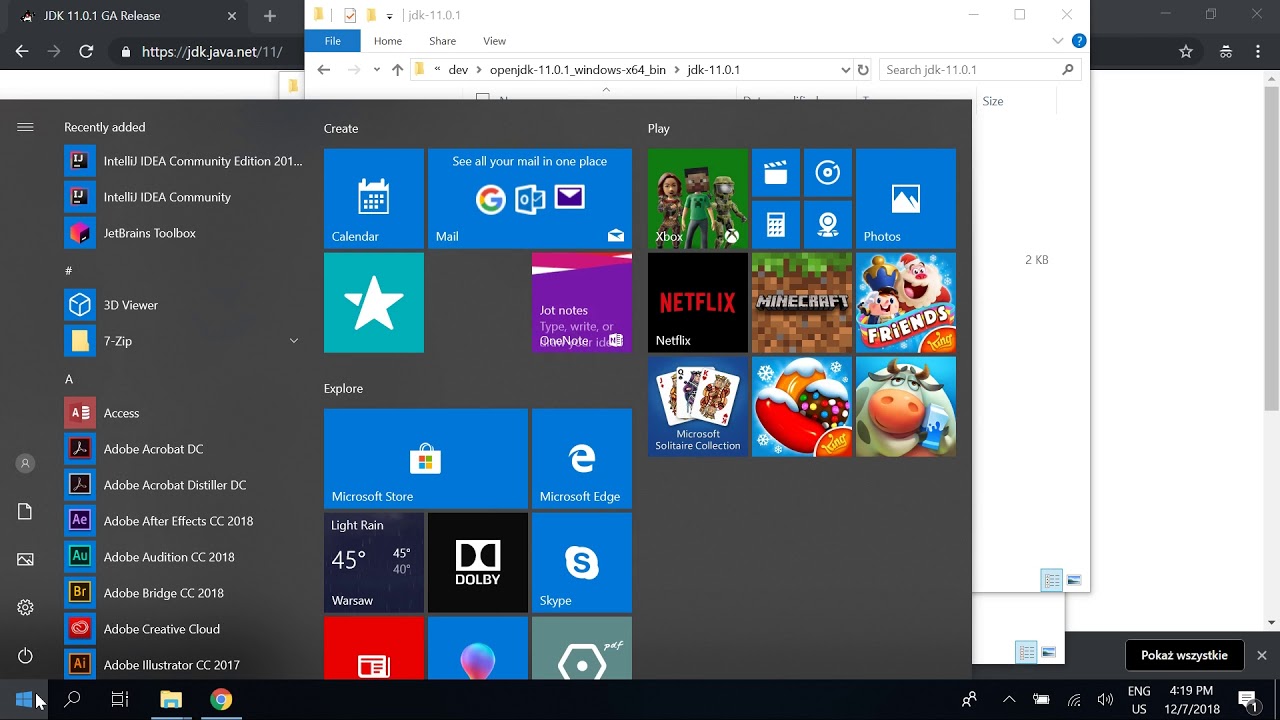Open the Microsoft Store tile

pyautogui.click(x=426, y=458)
